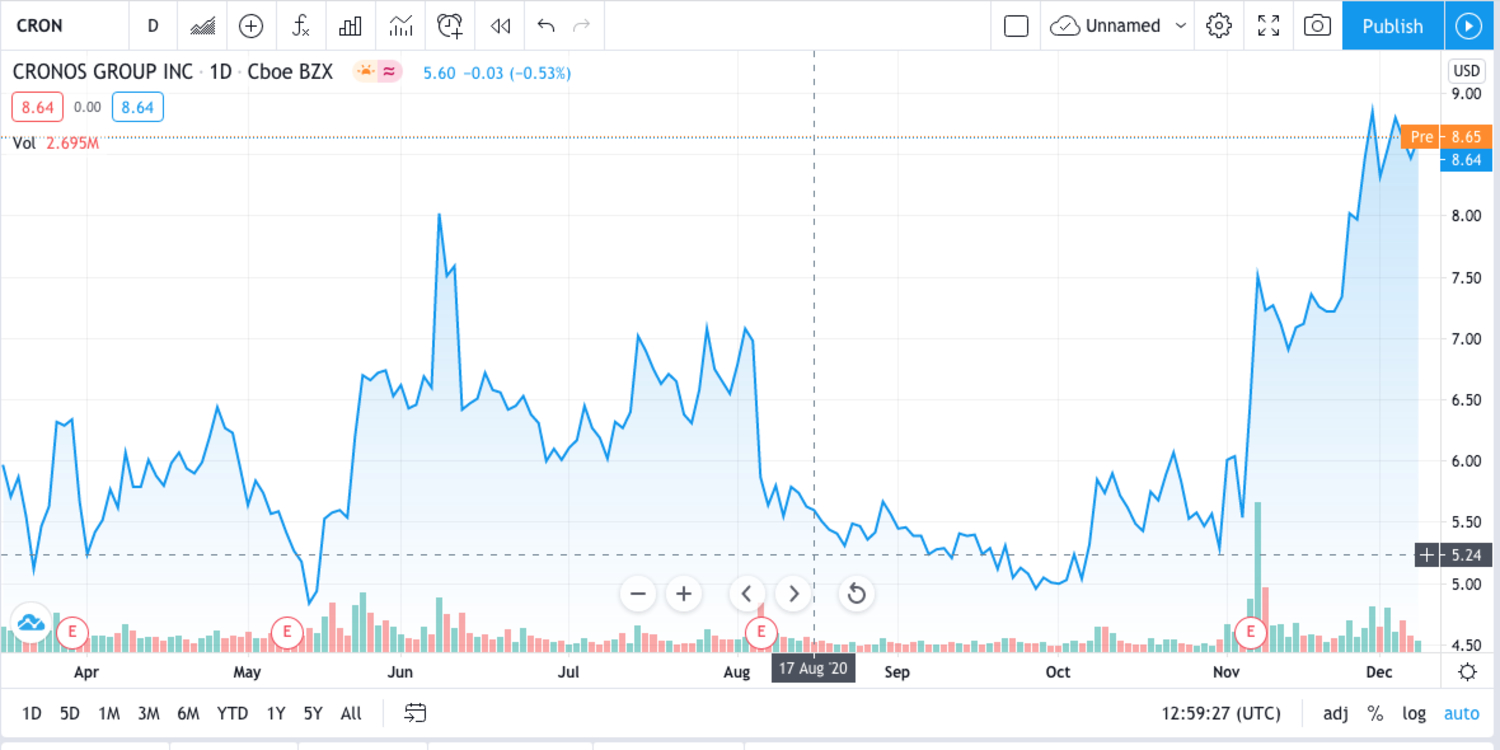Image resolution: width=1500 pixels, height=750 pixels.
Task: Open the USD currency selector
Action: [x=1467, y=71]
